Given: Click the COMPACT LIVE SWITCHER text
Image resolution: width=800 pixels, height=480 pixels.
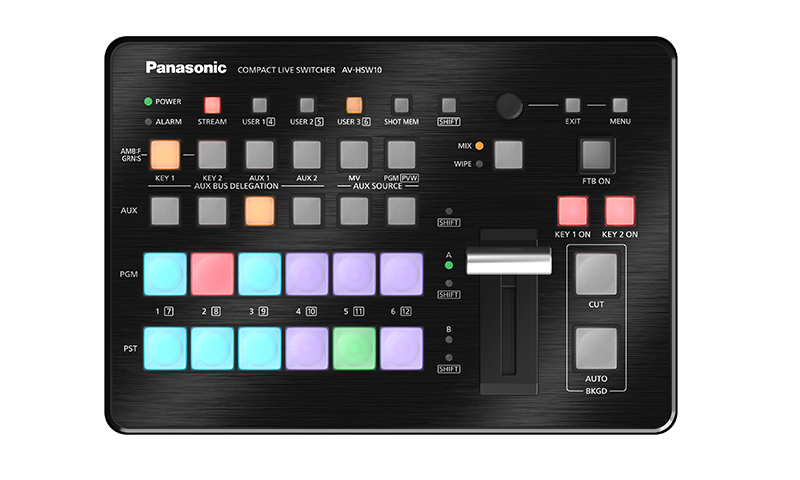Looking at the screenshot, I should [286, 70].
